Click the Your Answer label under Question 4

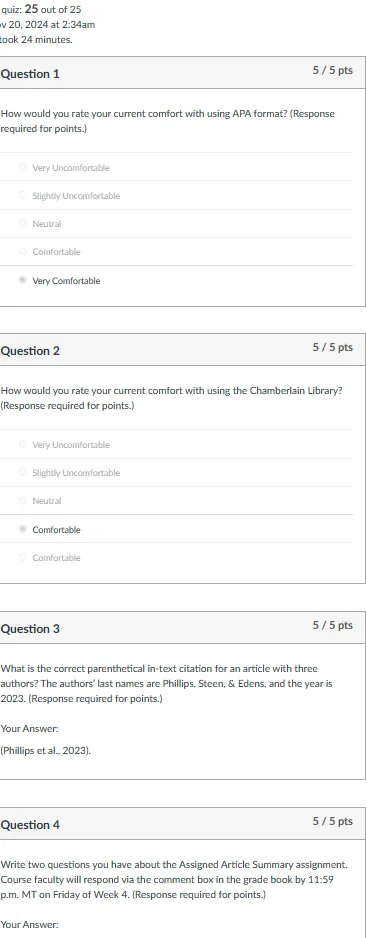coord(29,925)
